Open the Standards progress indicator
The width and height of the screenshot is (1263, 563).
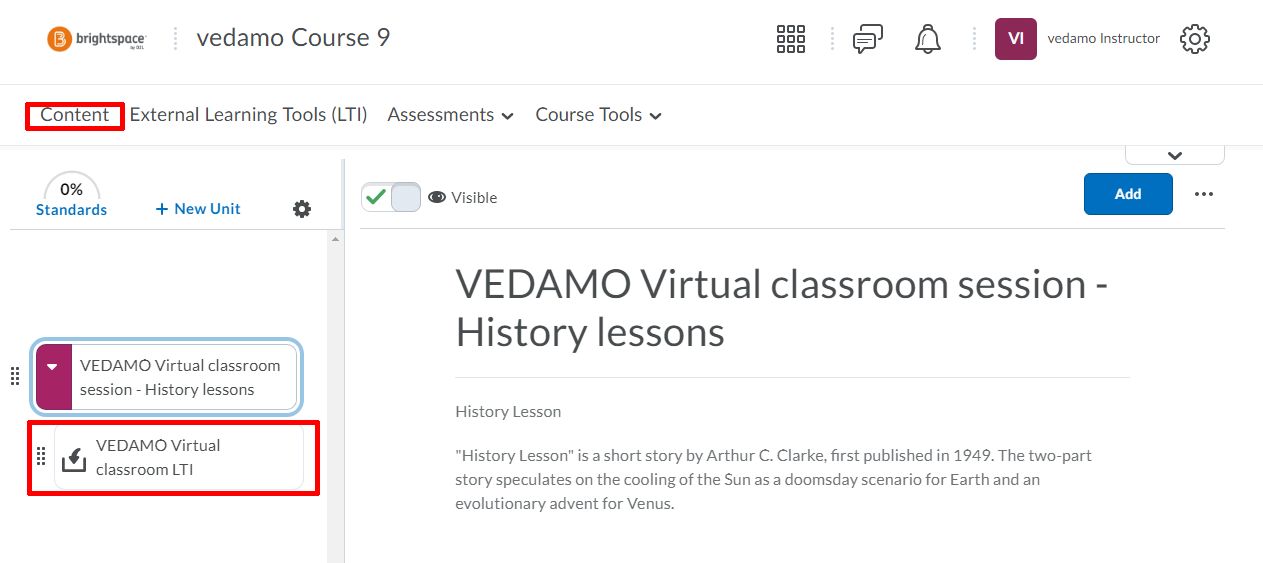click(71, 196)
